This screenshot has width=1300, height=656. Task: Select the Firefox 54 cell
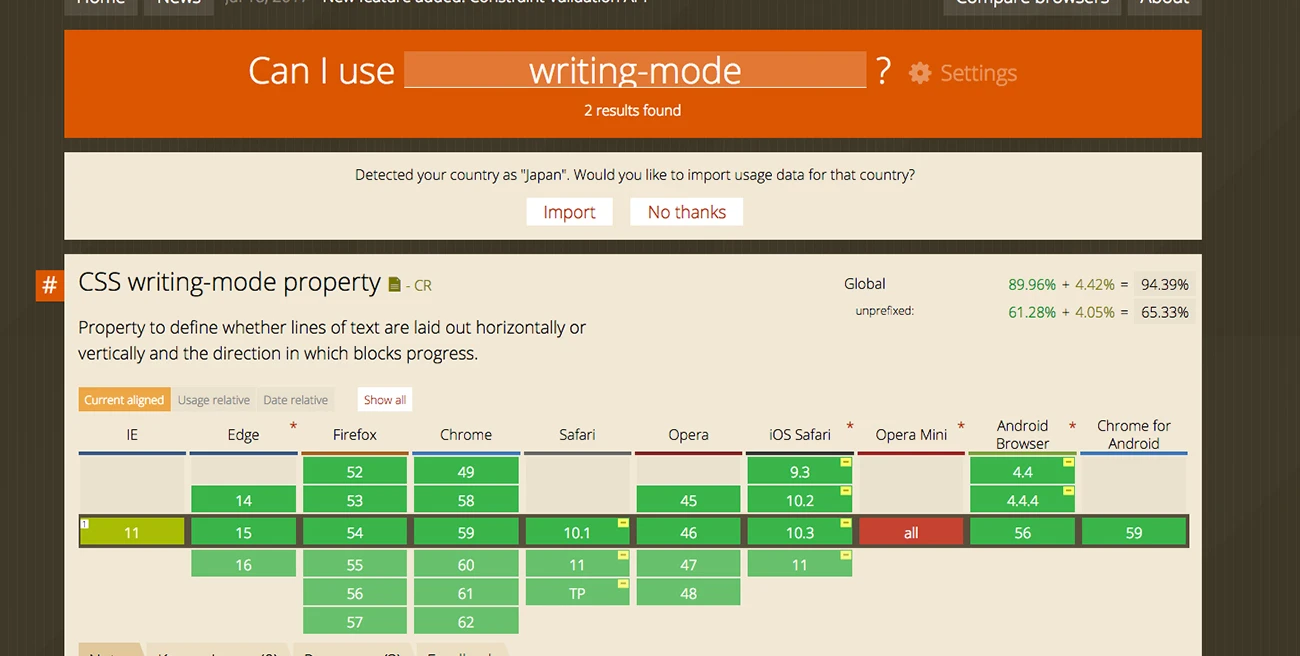point(355,533)
